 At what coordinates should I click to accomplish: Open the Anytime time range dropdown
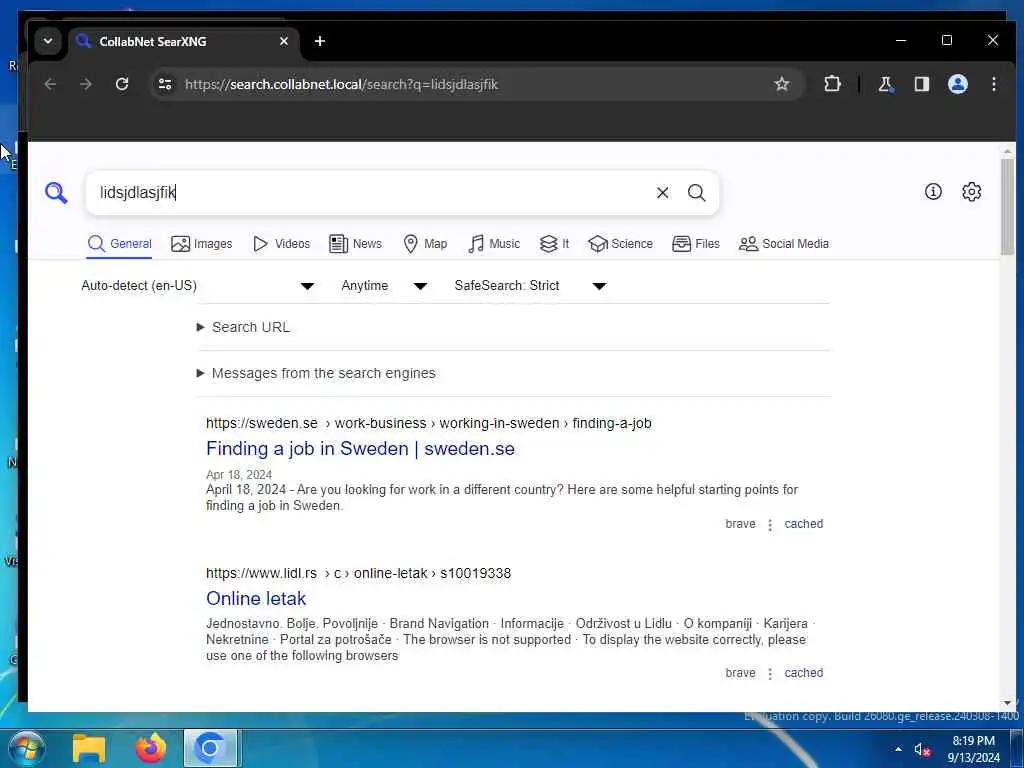(384, 285)
